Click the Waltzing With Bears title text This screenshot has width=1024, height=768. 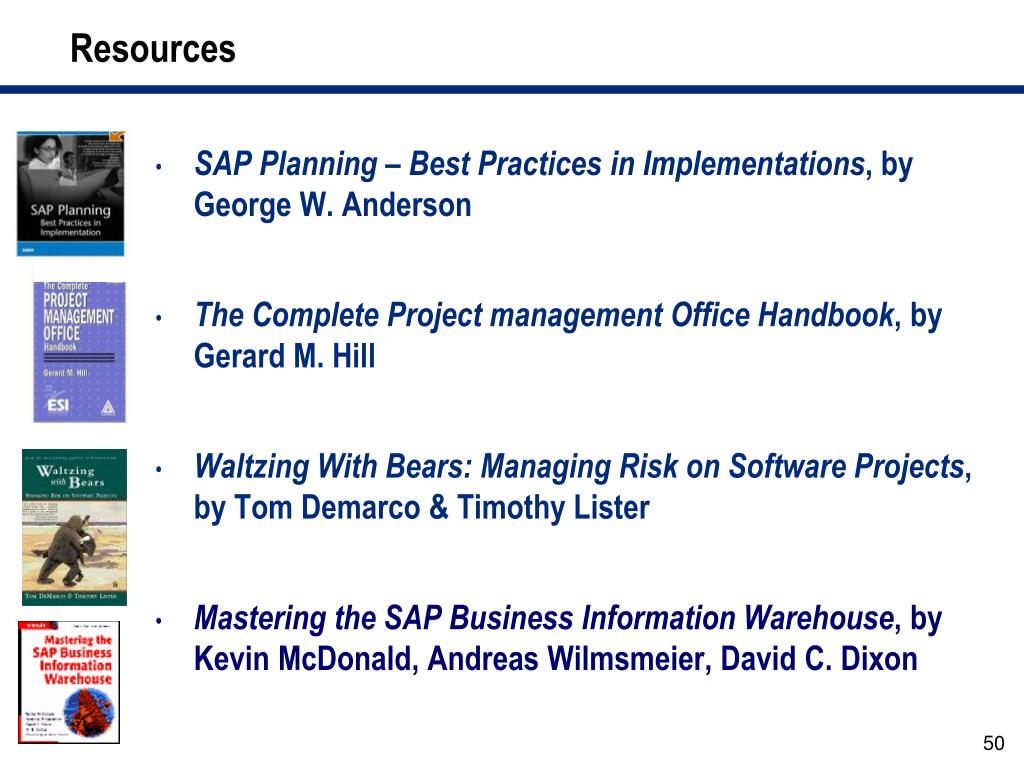coord(580,467)
